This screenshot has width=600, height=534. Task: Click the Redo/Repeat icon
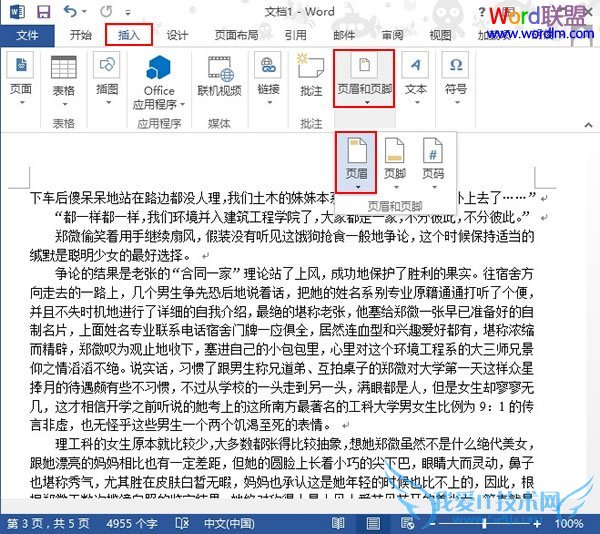pos(106,11)
